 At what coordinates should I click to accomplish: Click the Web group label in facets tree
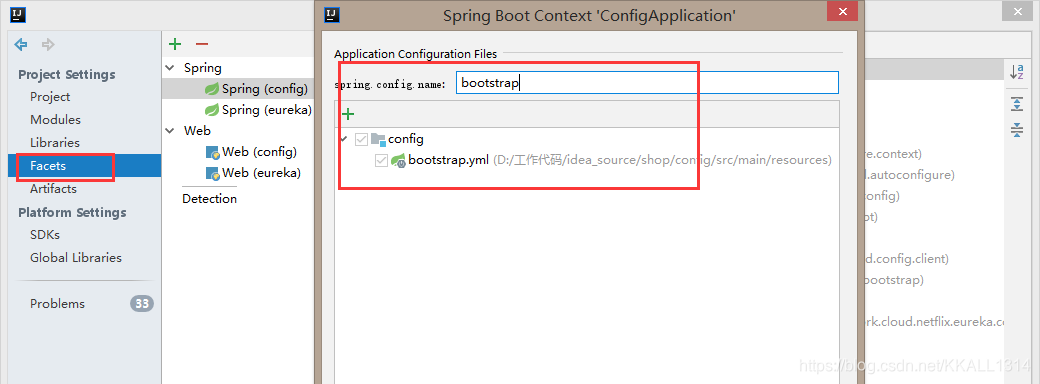[197, 131]
